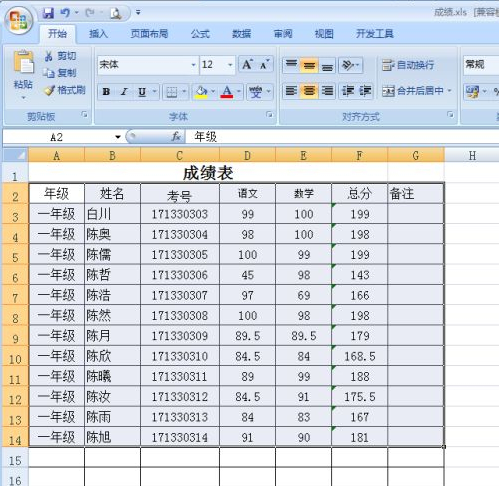The width and height of the screenshot is (500, 486).
Task: Undo the last action
Action: 65,13
